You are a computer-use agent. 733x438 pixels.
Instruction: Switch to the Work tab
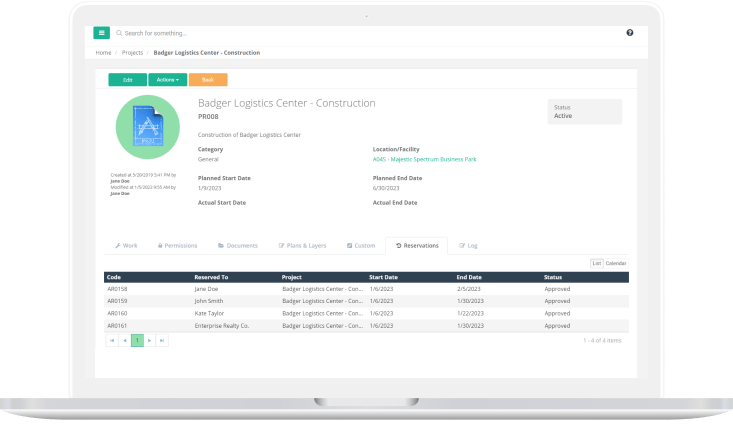click(126, 246)
